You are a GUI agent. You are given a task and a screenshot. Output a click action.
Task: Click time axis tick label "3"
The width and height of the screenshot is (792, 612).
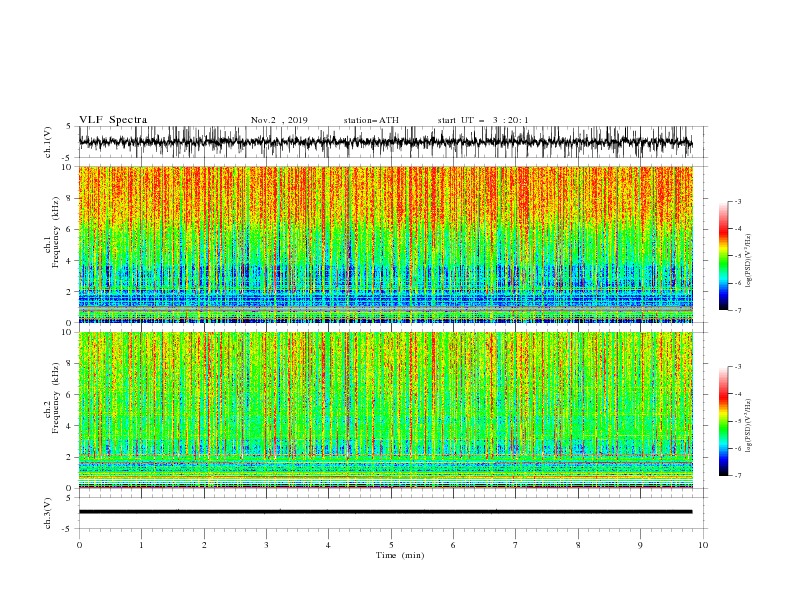pyautogui.click(x=266, y=545)
